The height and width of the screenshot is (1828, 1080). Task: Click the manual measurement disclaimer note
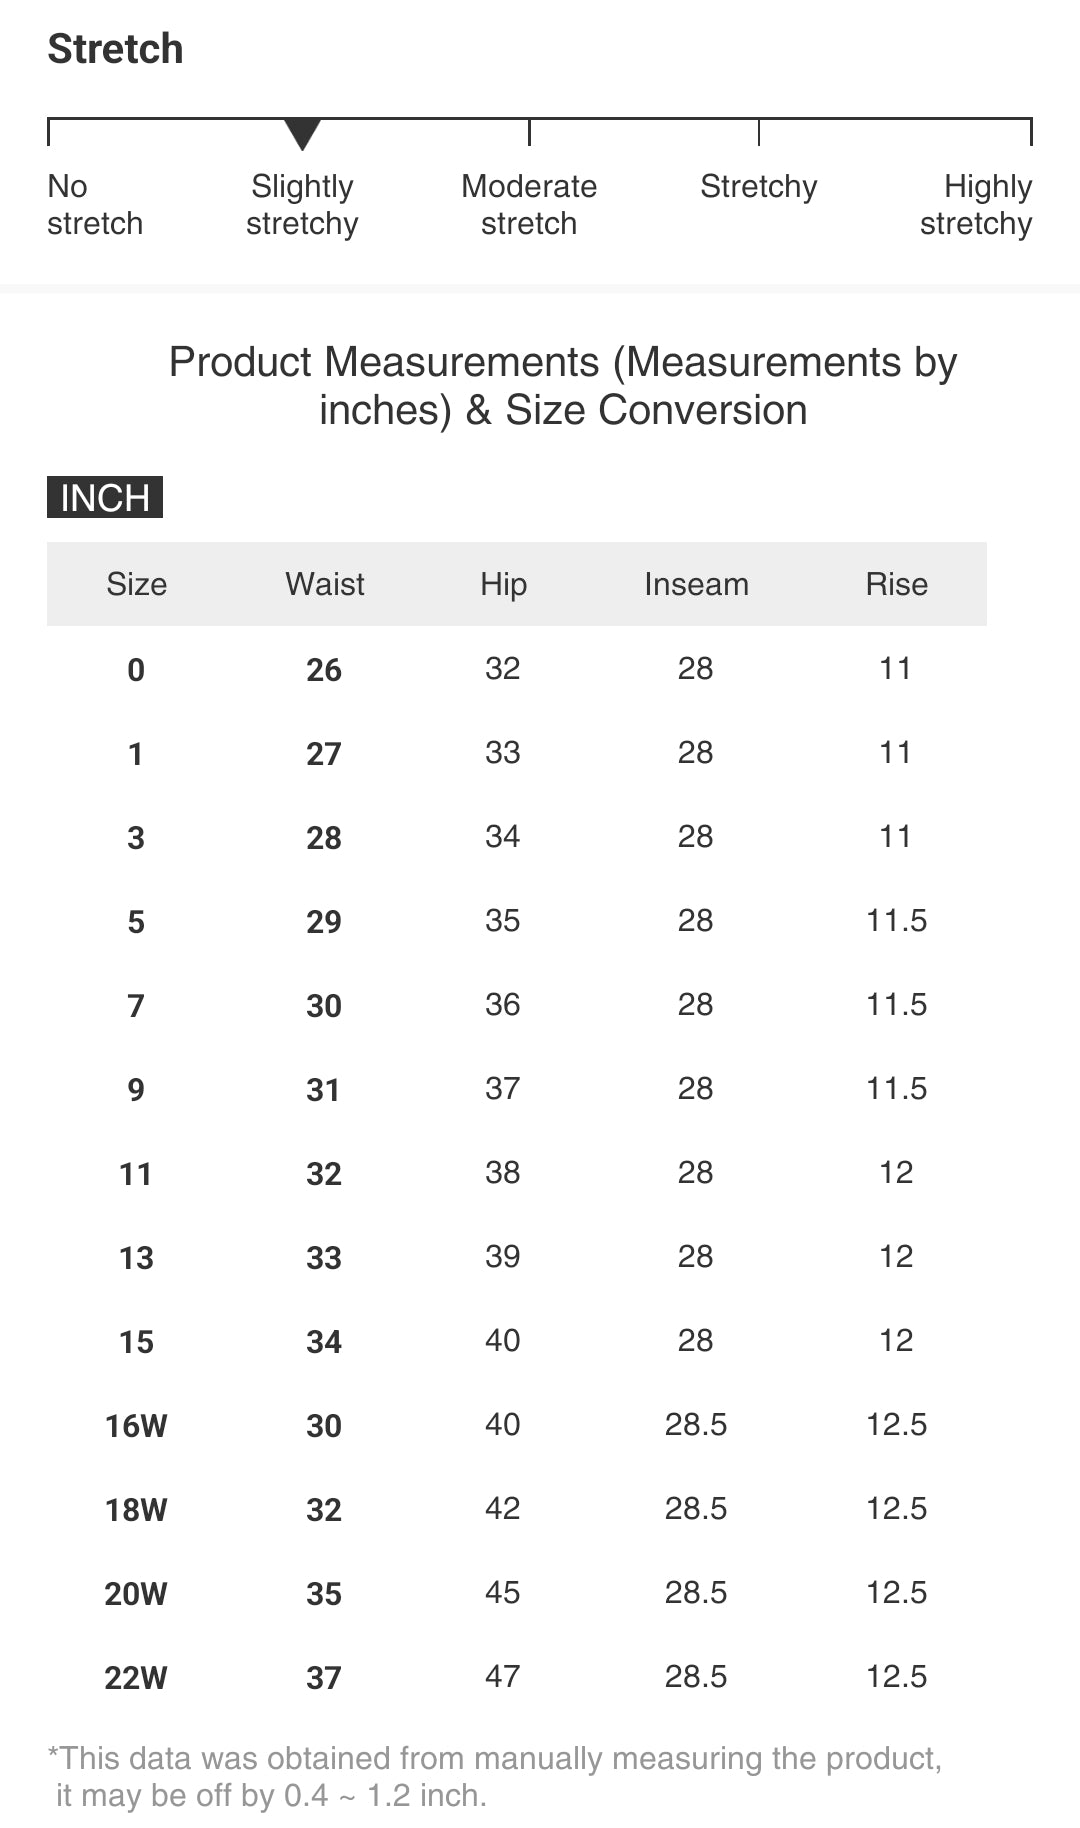[x=495, y=1777]
